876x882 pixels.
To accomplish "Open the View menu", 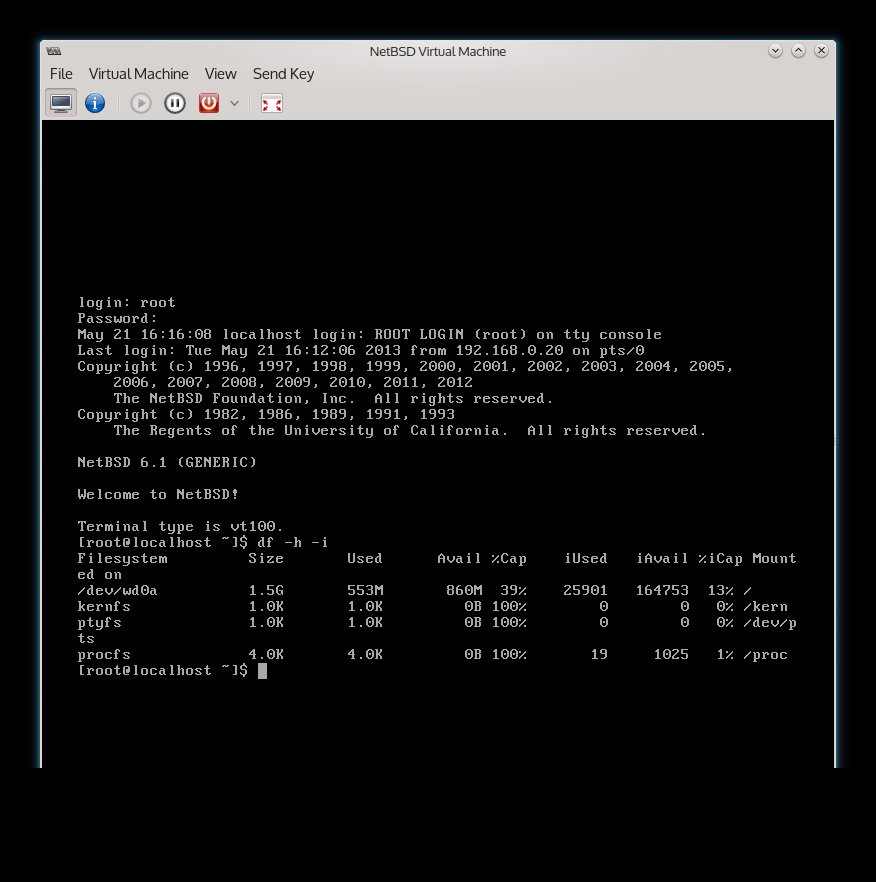I will [221, 74].
